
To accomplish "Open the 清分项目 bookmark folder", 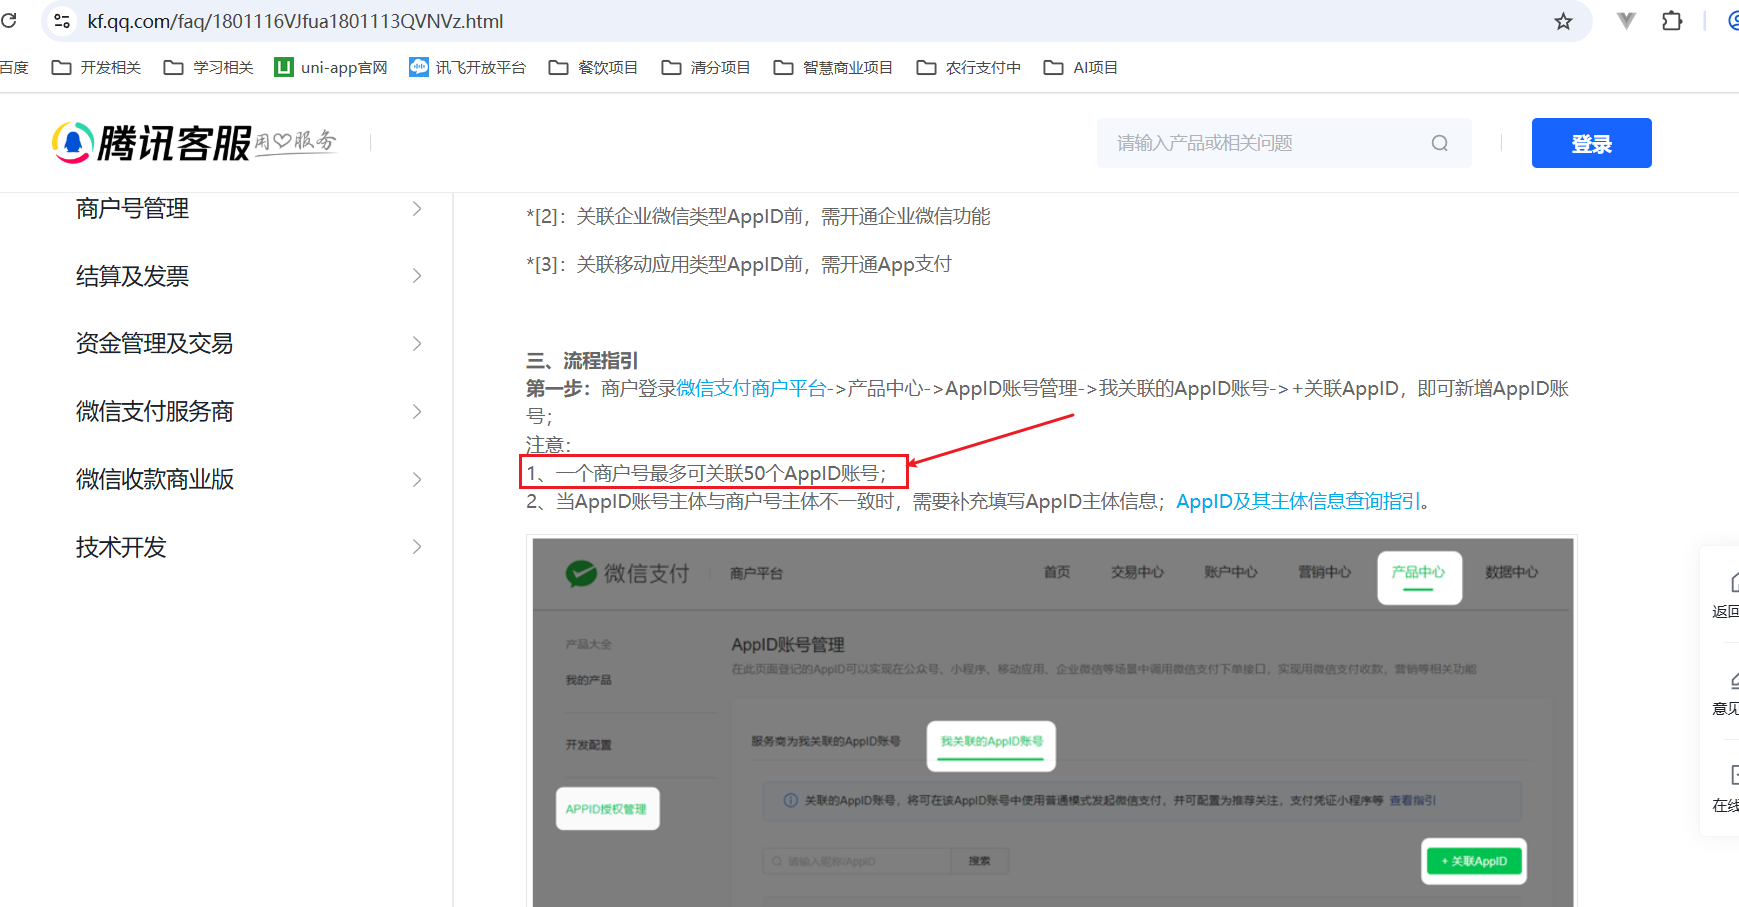I will pos(706,67).
